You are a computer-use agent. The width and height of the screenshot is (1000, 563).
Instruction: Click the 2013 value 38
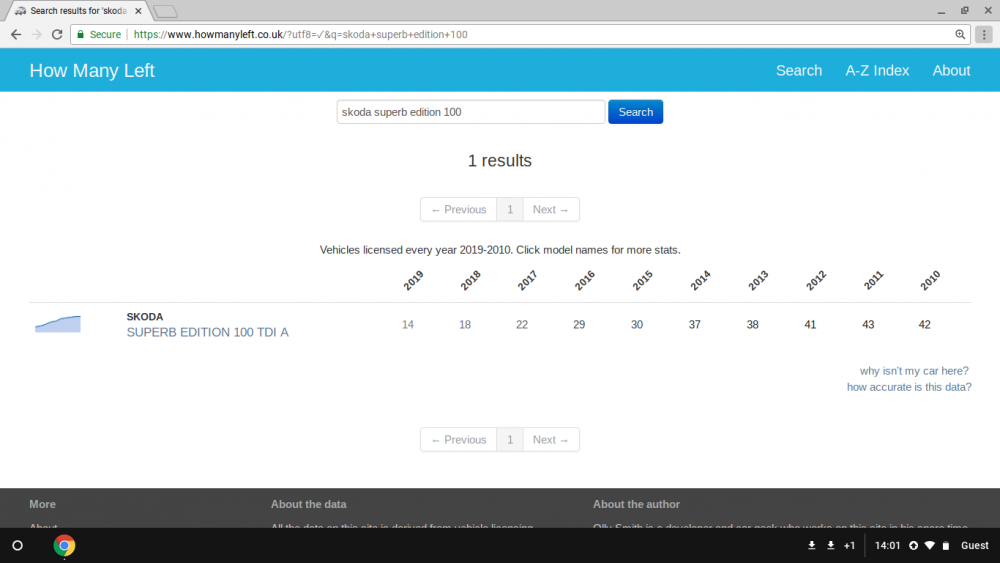tap(753, 325)
